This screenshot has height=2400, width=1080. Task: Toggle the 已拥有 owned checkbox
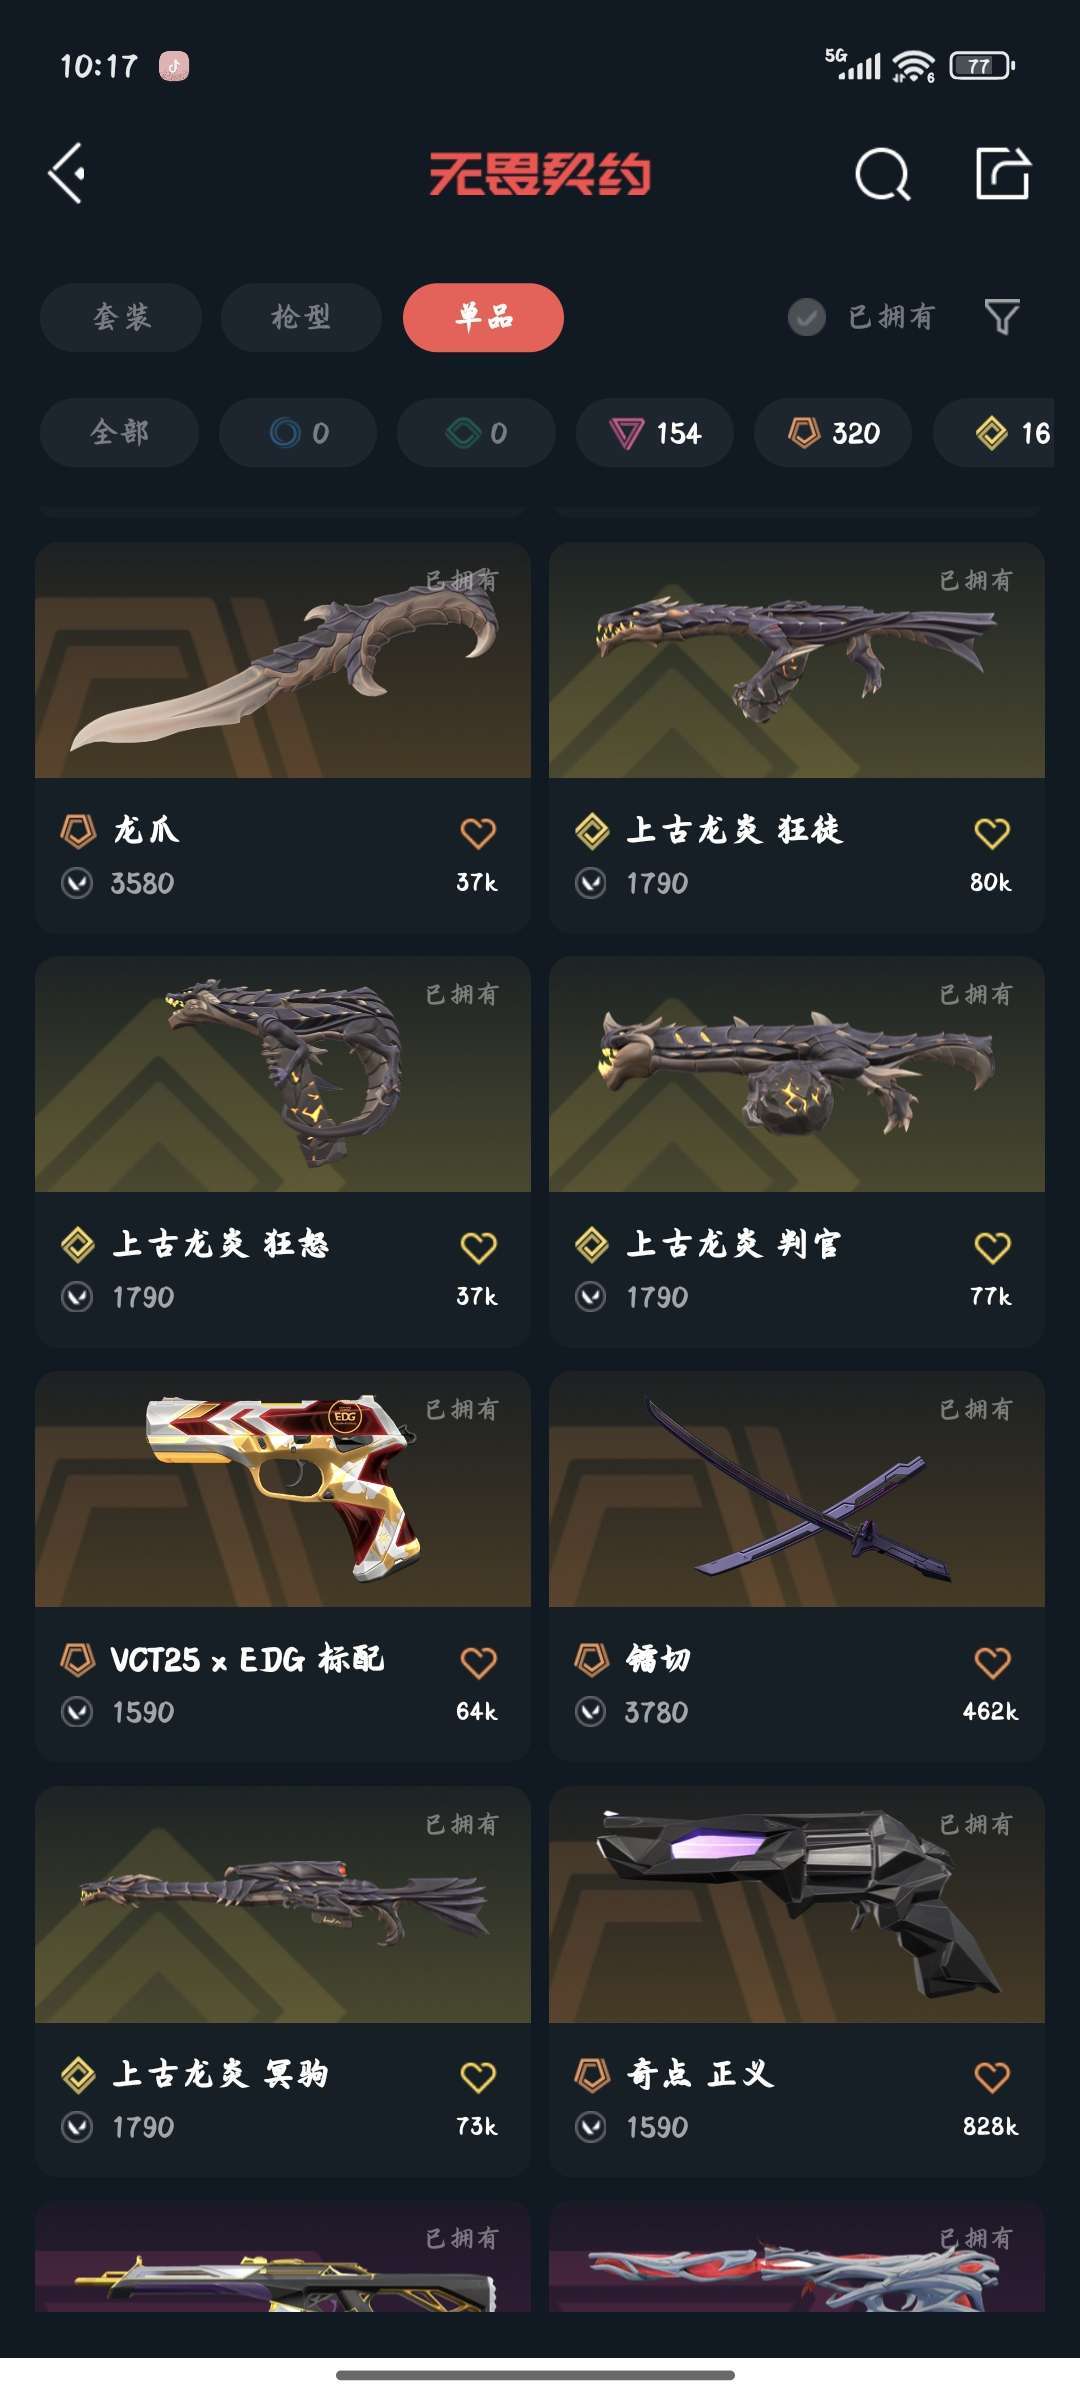(806, 317)
